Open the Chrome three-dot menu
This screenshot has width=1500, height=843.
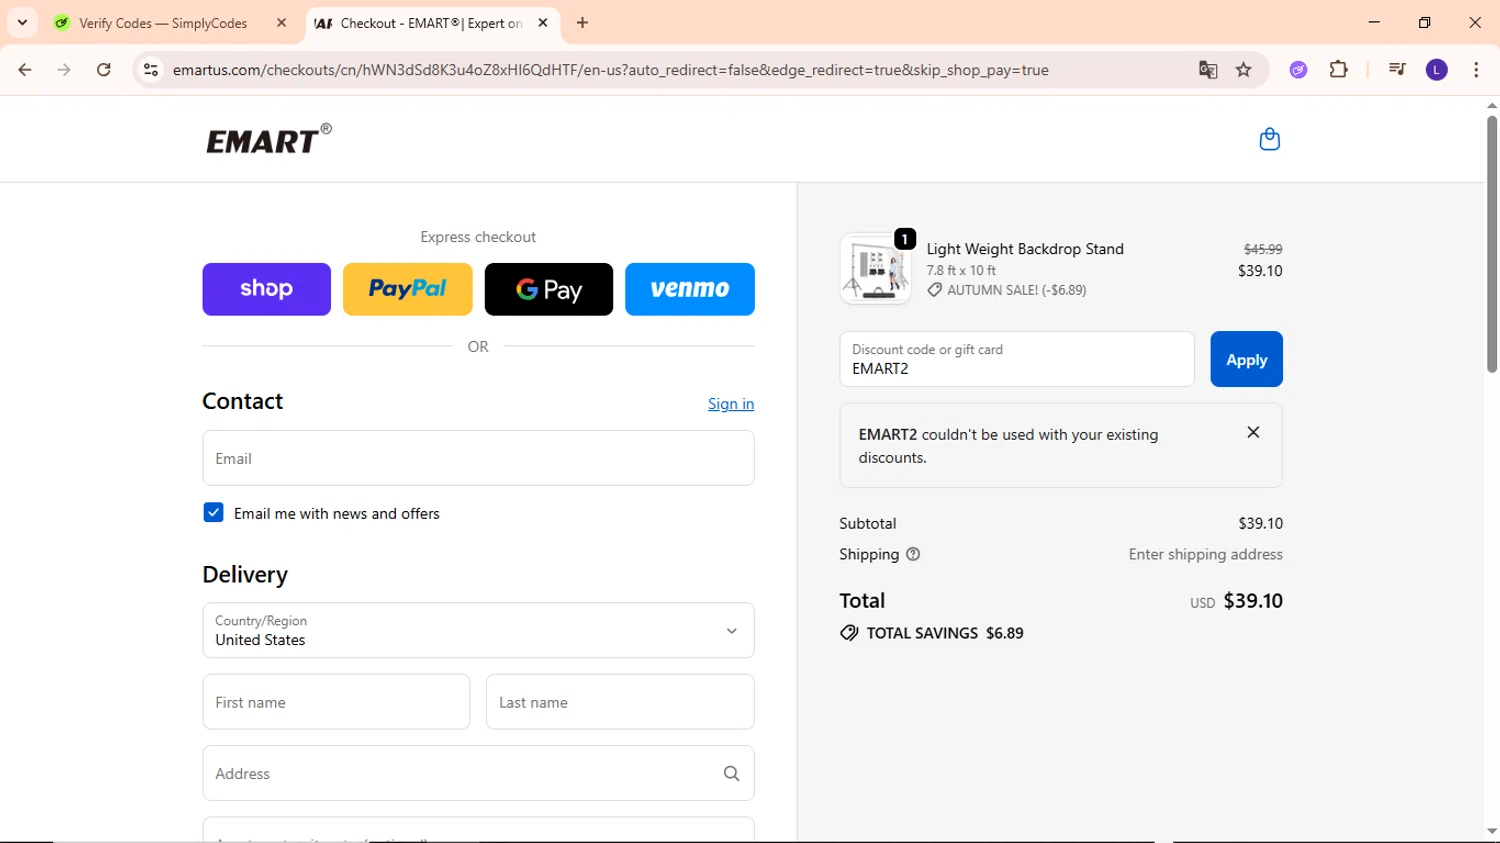(1476, 70)
